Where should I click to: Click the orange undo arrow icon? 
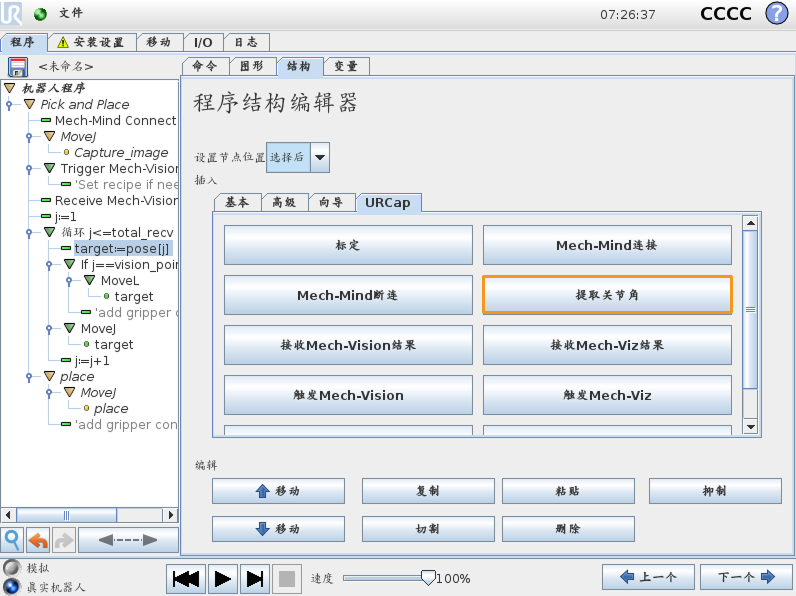[38, 540]
